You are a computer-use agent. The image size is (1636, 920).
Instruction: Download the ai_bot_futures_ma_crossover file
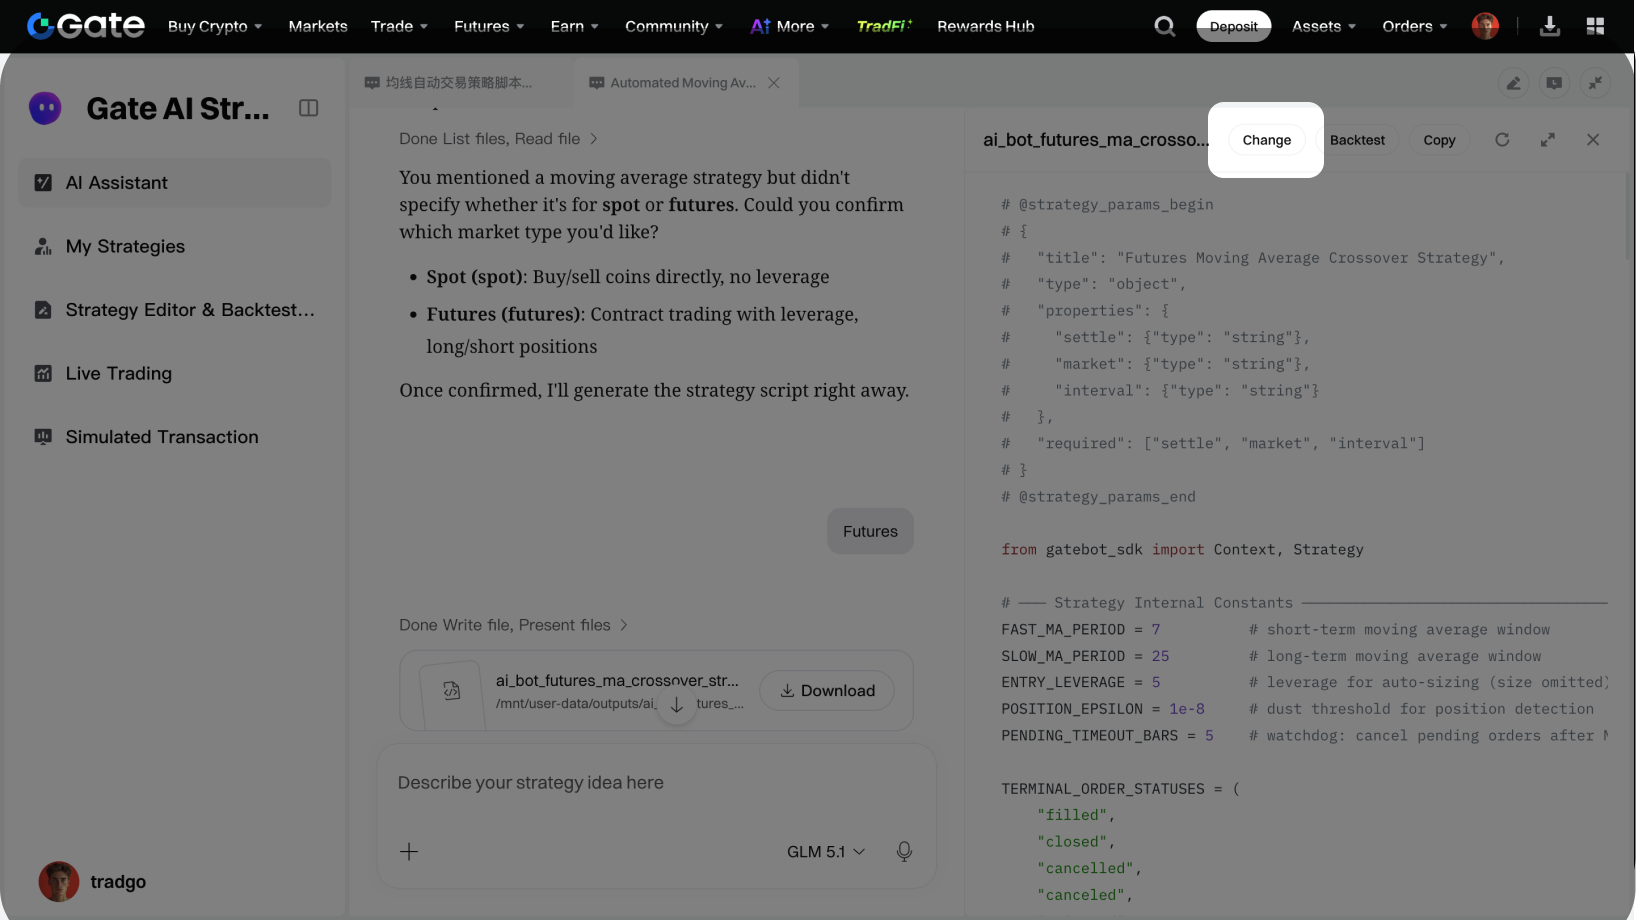coord(827,690)
